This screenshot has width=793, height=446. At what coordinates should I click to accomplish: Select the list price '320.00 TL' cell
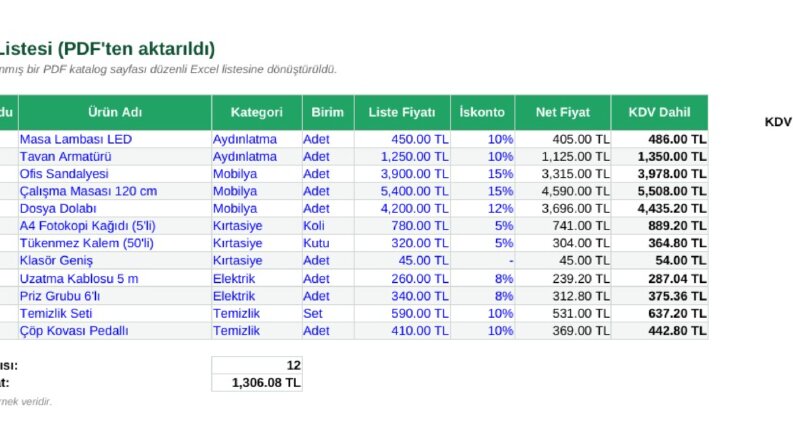click(x=402, y=243)
